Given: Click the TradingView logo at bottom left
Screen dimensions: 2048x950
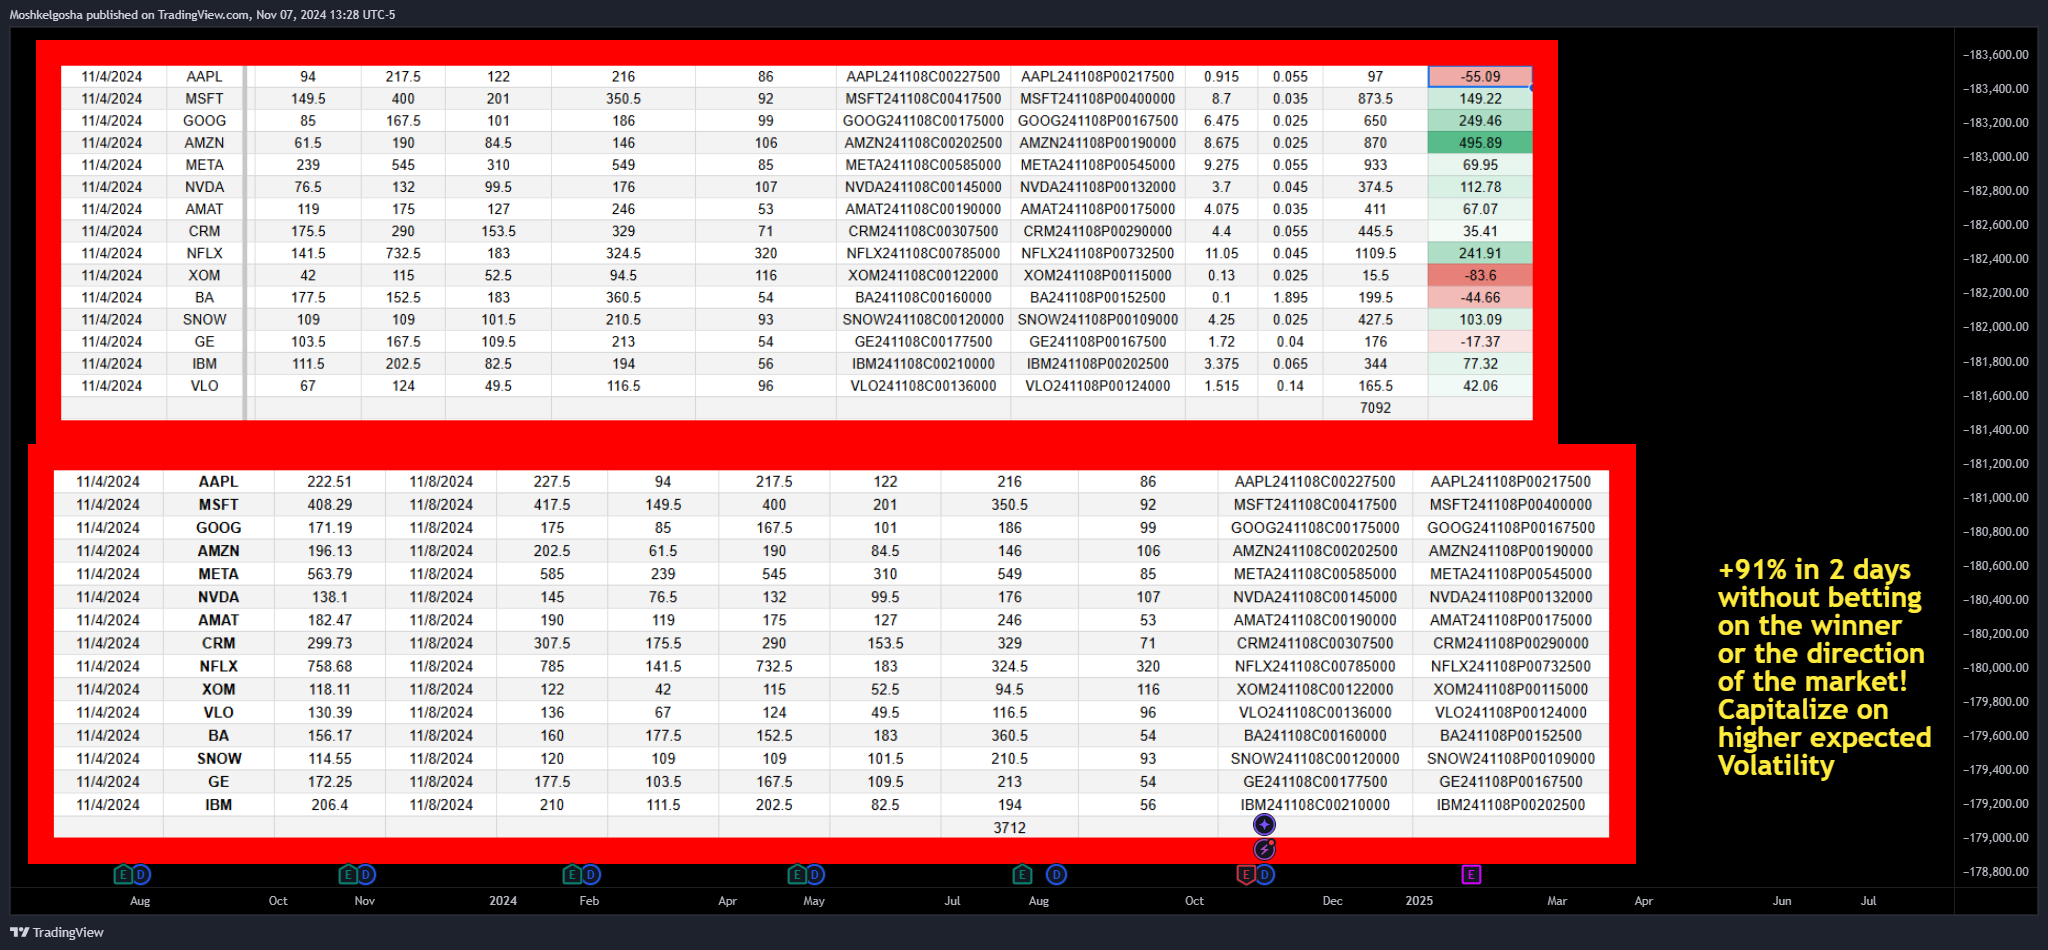Looking at the screenshot, I should coord(57,932).
